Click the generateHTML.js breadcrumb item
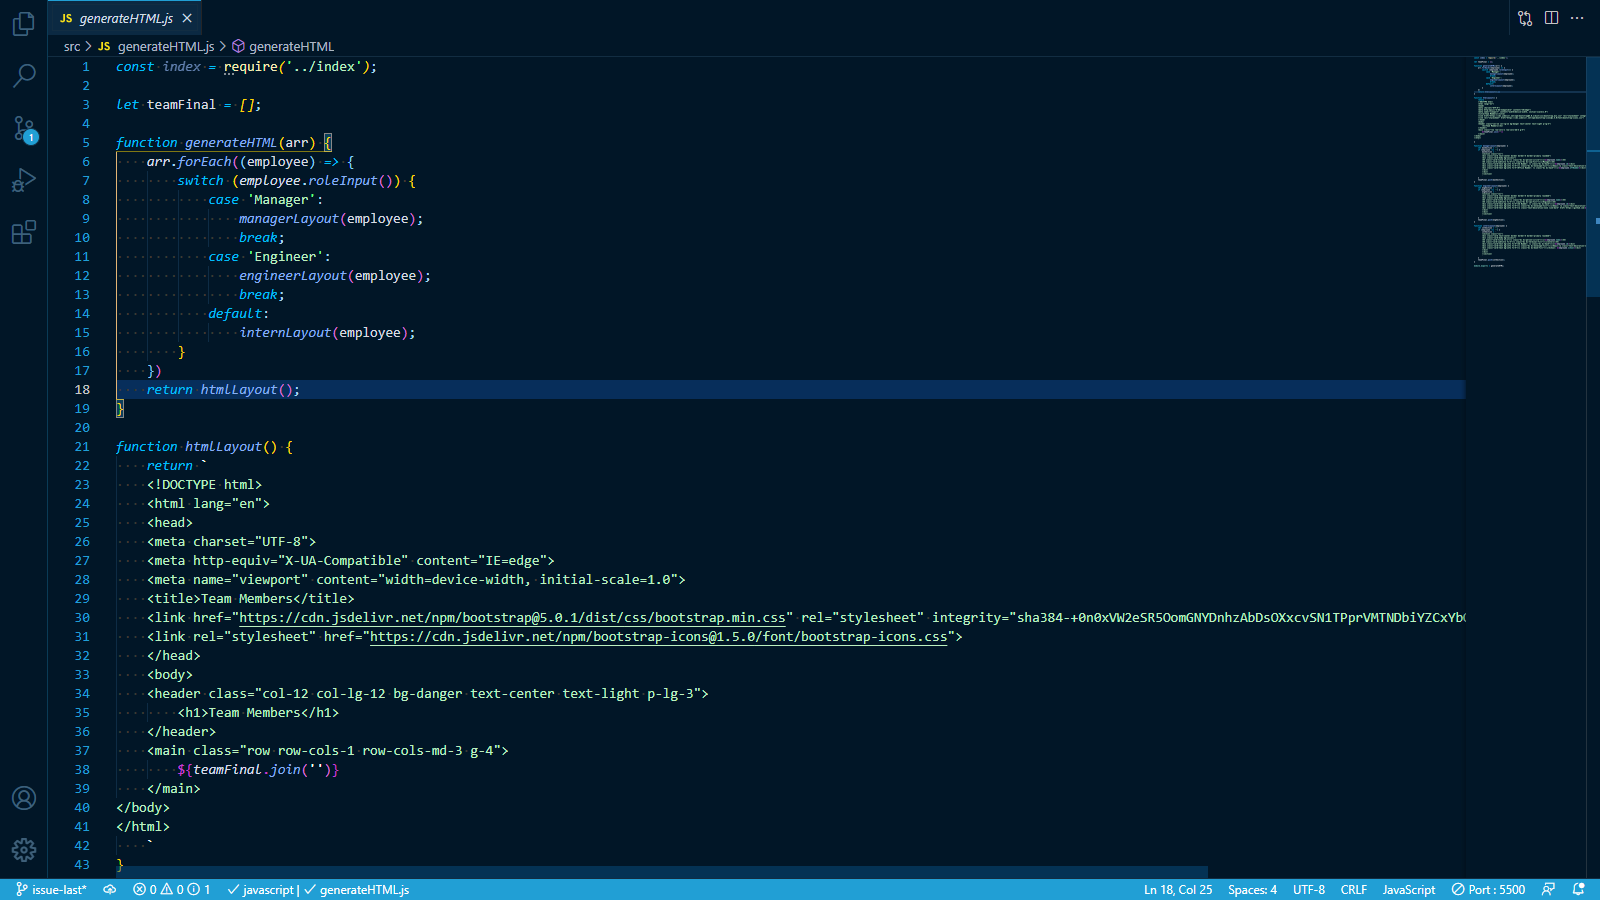Viewport: 1600px width, 900px height. coord(166,46)
